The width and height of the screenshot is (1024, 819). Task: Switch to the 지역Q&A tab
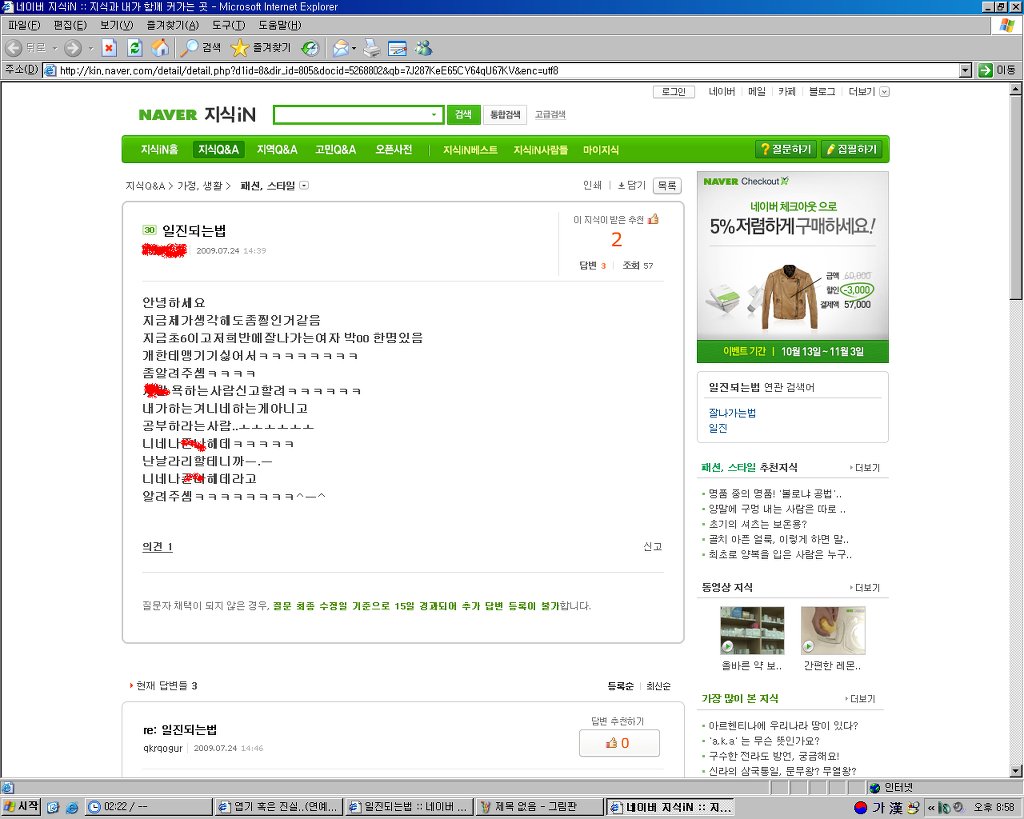point(277,150)
